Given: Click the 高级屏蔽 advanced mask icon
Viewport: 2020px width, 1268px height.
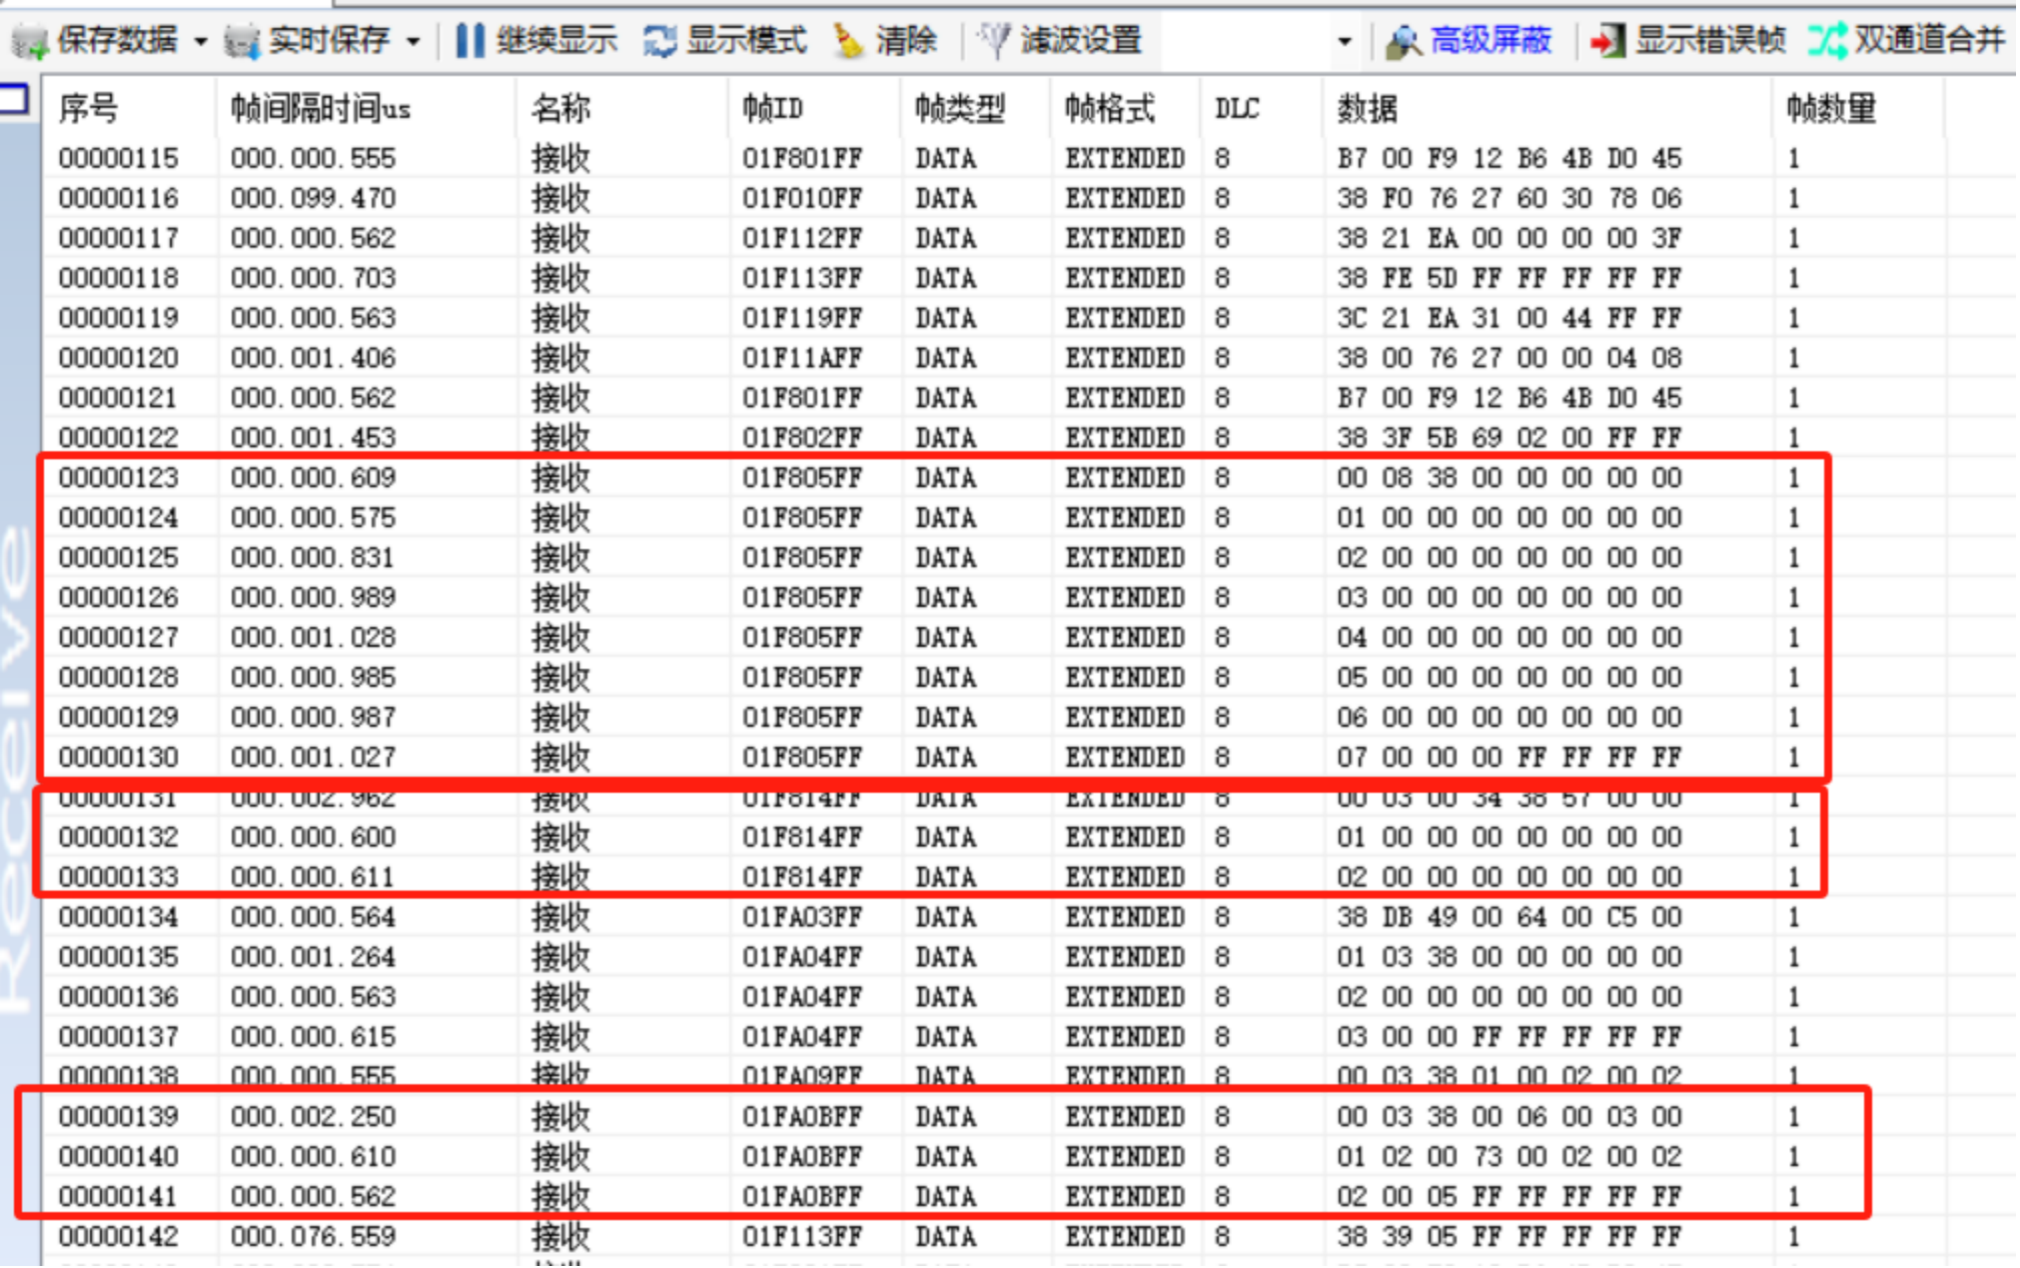Looking at the screenshot, I should pos(1404,41).
